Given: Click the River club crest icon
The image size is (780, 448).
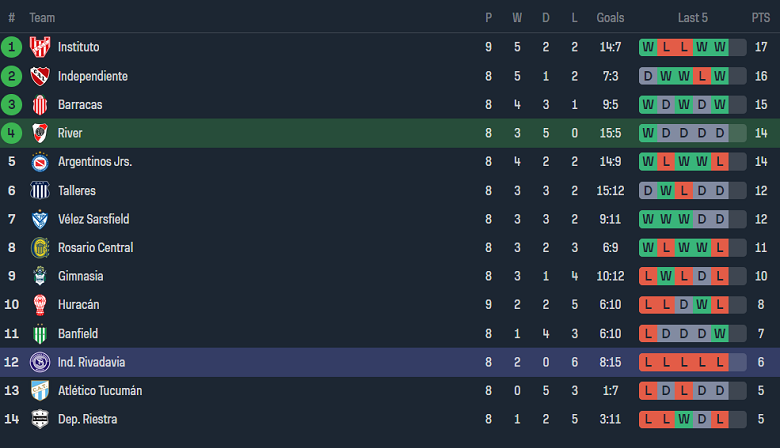Looking at the screenshot, I should 40,133.
